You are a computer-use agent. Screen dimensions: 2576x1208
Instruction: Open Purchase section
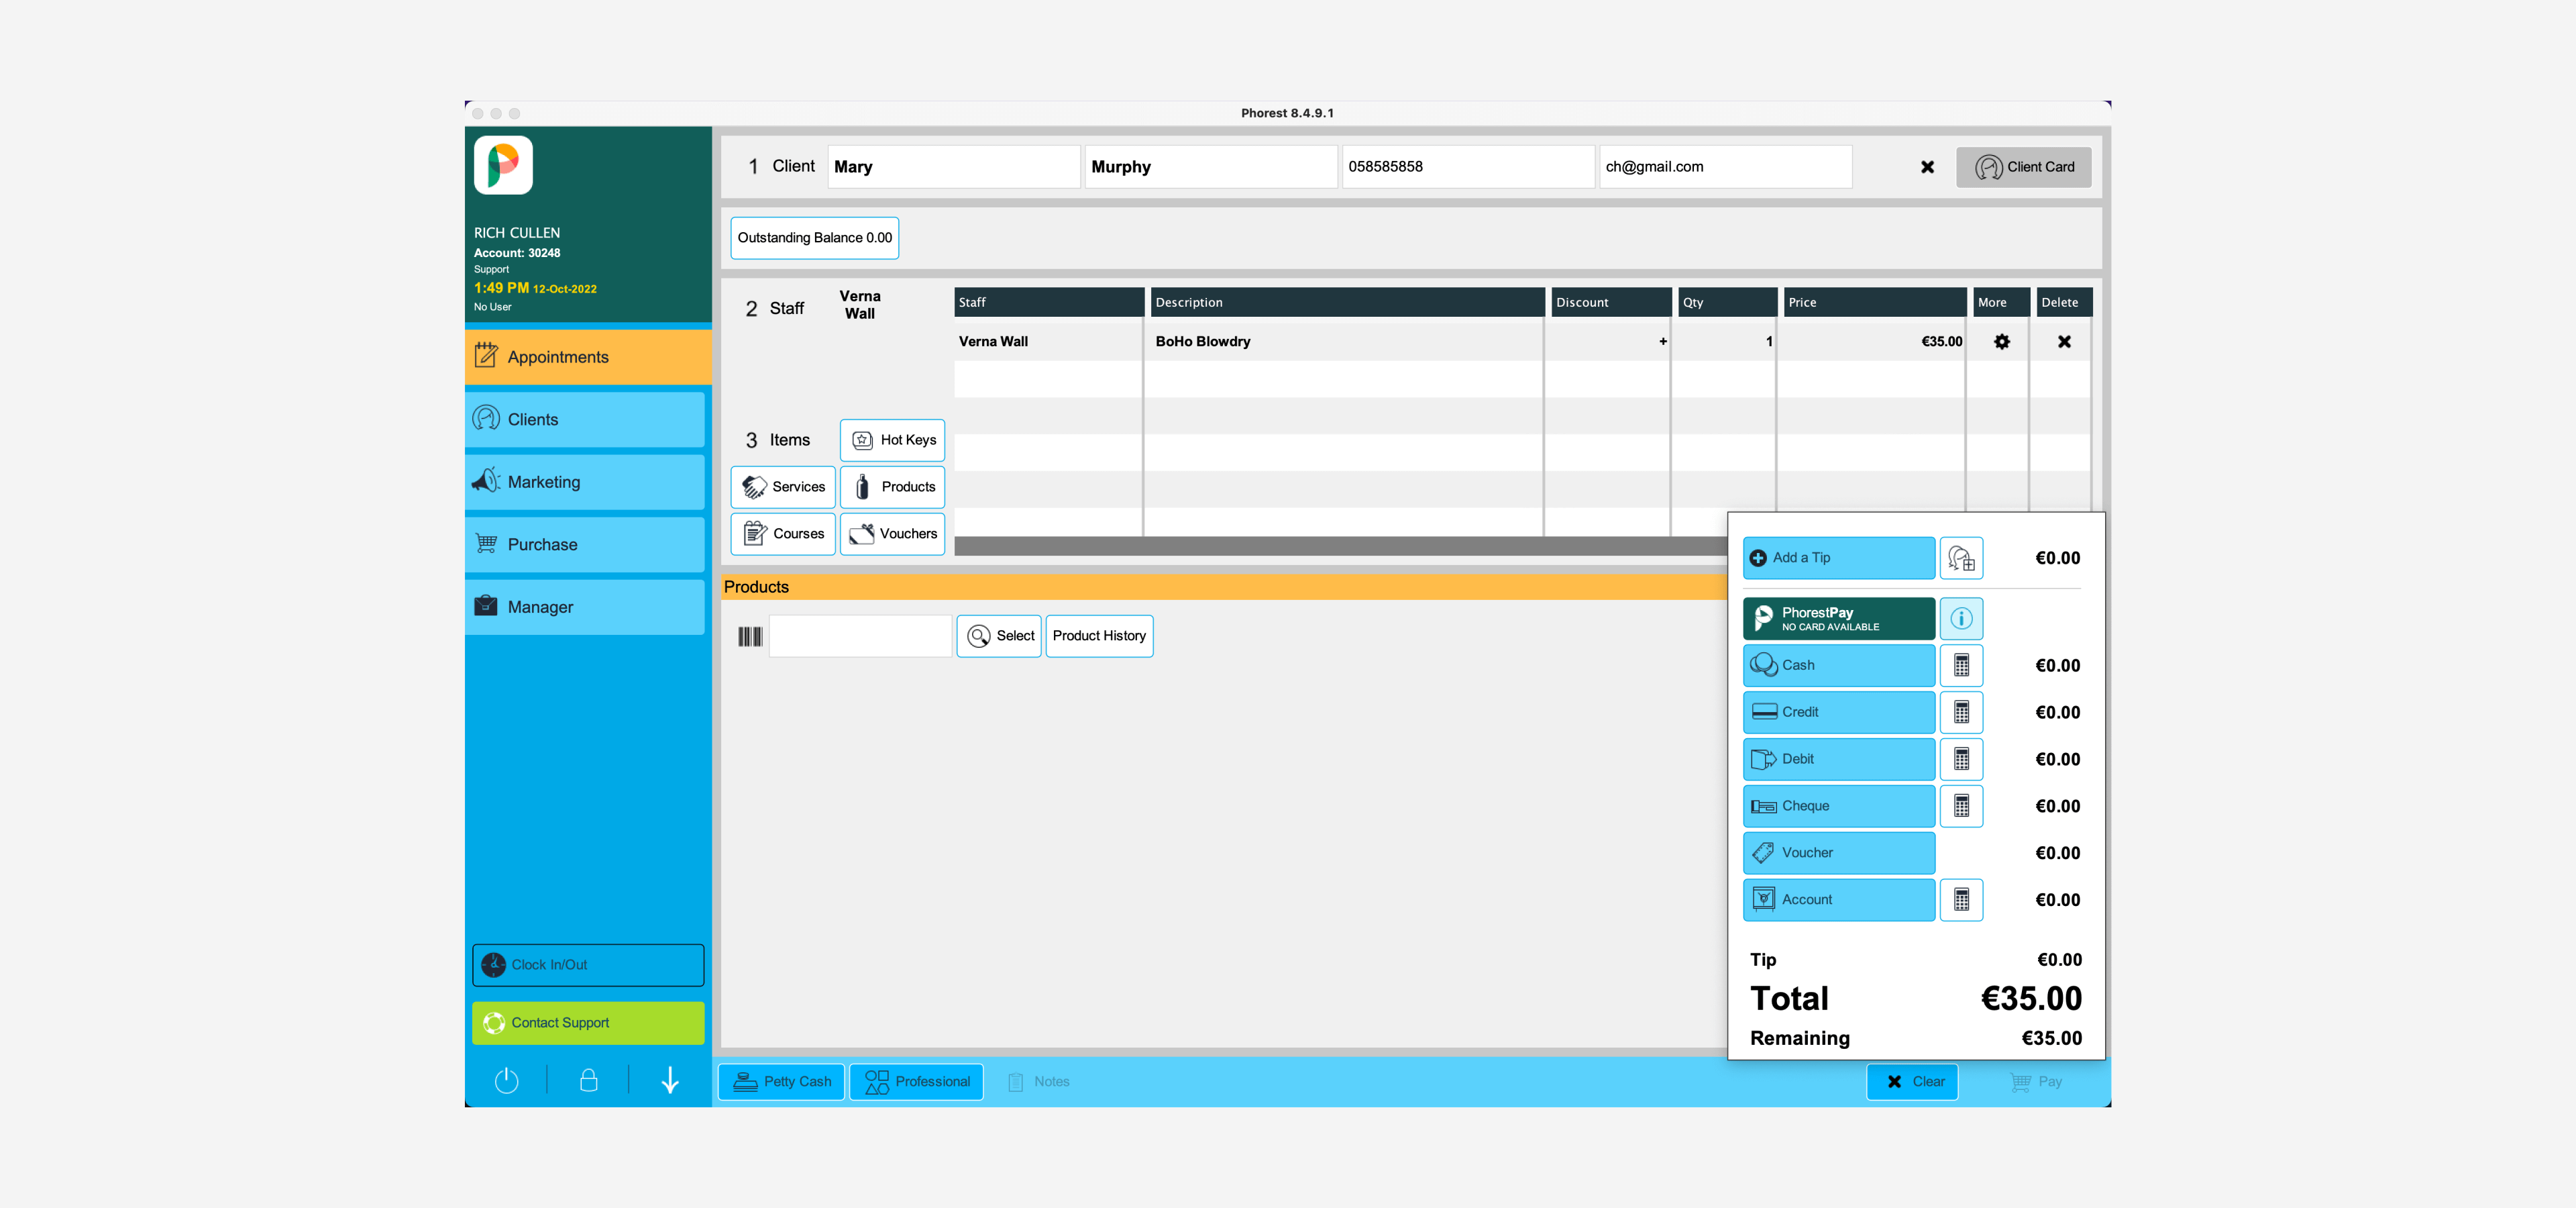coord(585,545)
